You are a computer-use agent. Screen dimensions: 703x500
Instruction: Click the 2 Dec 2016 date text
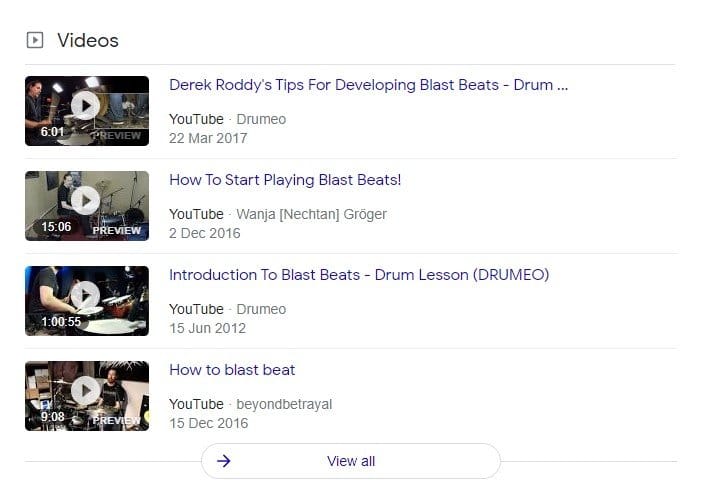click(x=204, y=233)
